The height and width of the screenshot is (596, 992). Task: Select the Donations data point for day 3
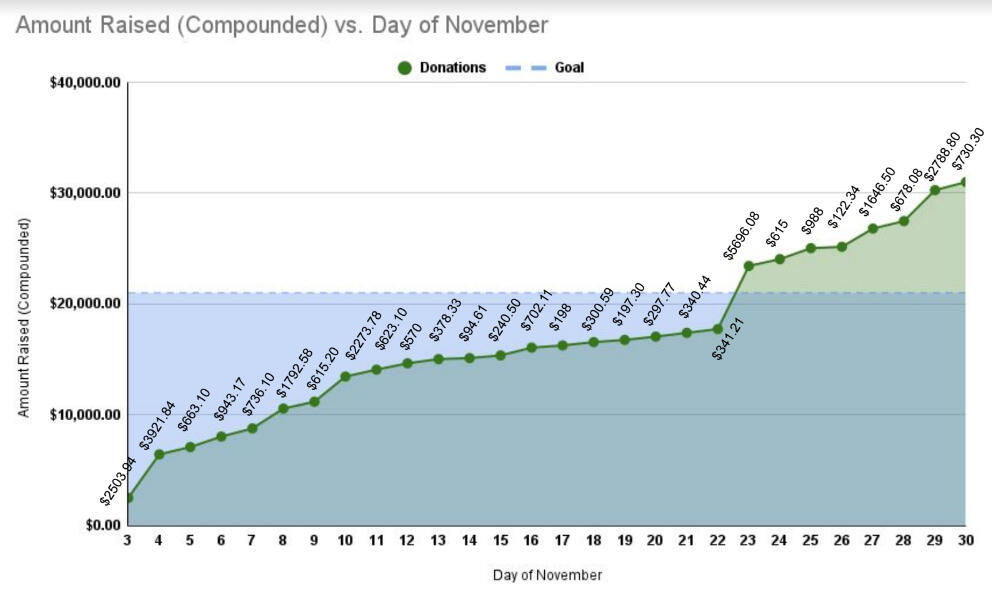pyautogui.click(x=128, y=497)
